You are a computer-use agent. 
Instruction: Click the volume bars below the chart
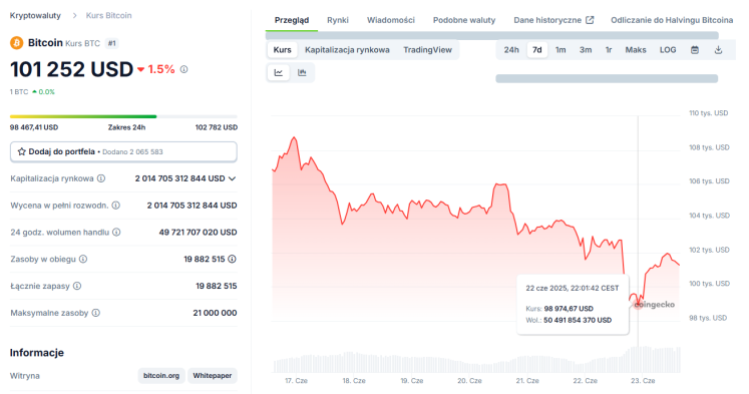tap(477, 361)
